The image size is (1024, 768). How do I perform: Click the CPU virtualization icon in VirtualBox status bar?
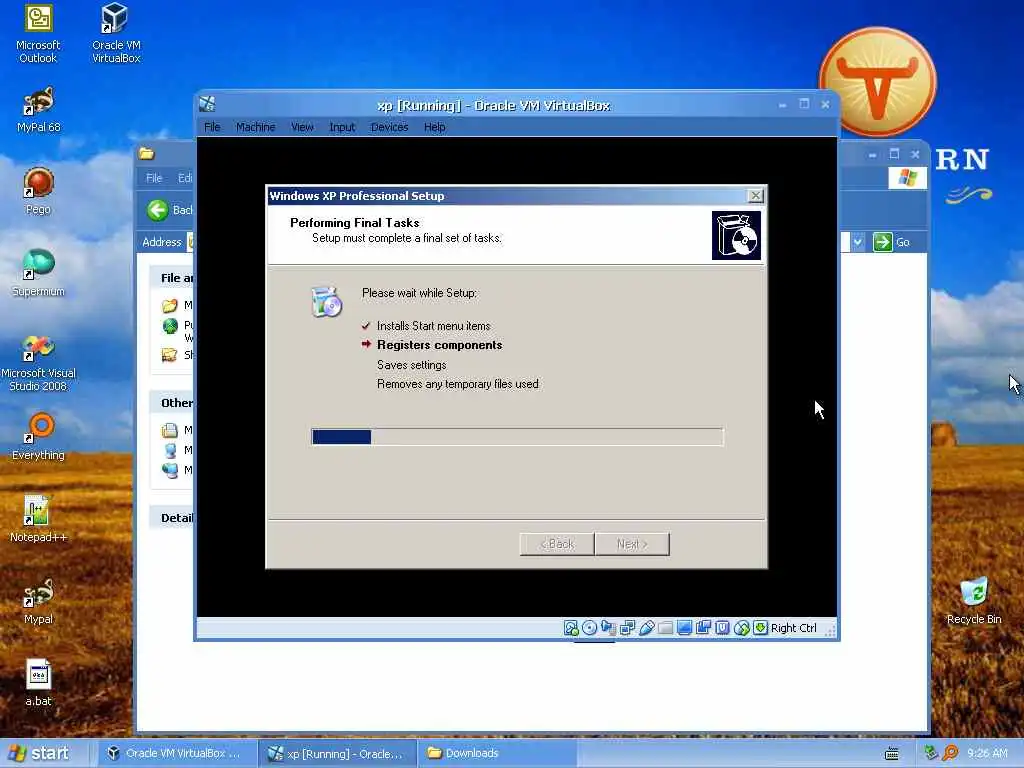click(x=722, y=628)
